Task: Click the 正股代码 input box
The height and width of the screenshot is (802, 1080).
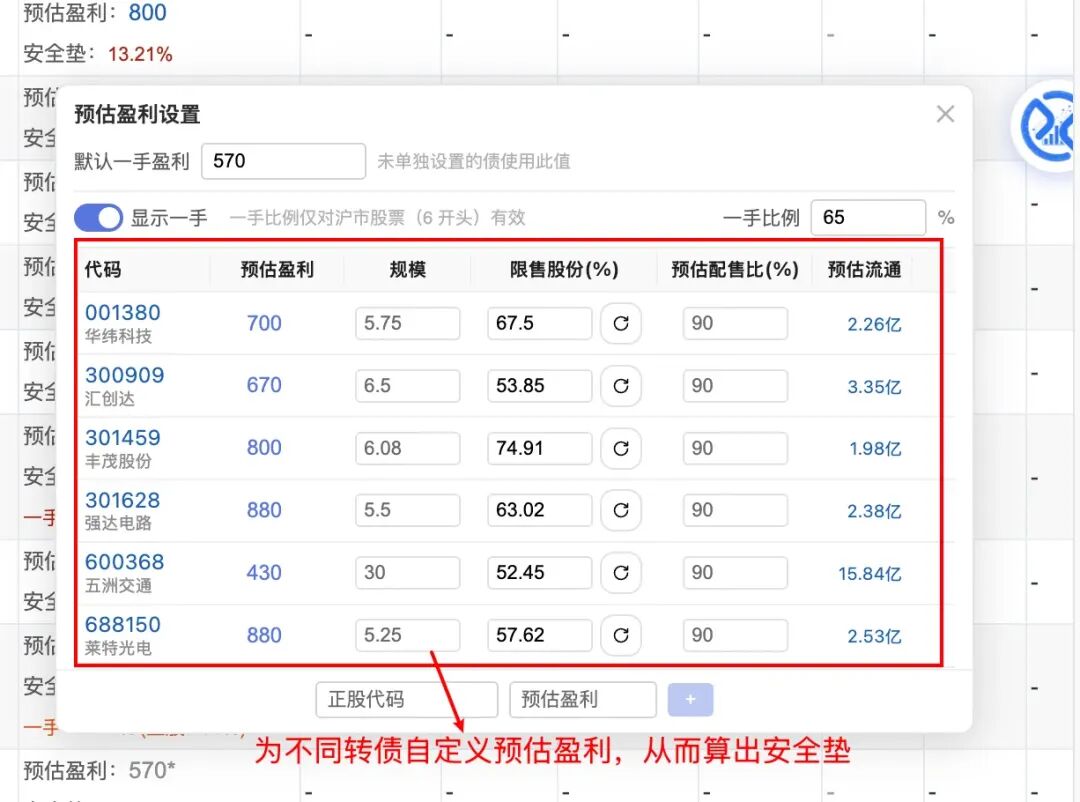Action: coord(406,699)
